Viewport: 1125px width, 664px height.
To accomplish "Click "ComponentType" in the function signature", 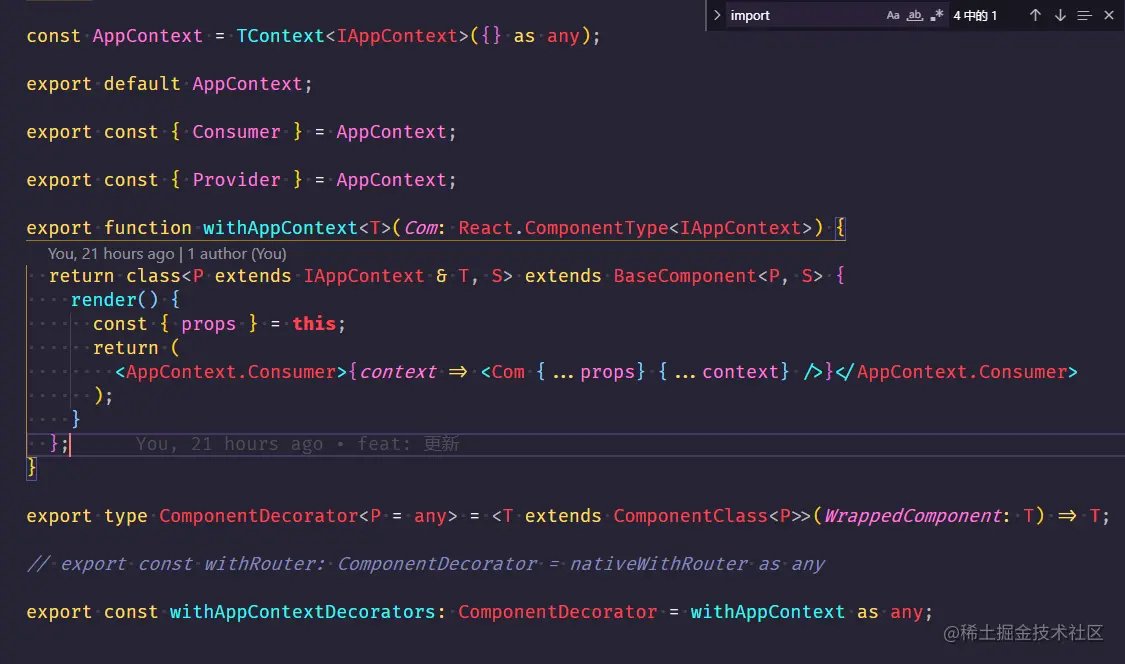I will [x=596, y=228].
